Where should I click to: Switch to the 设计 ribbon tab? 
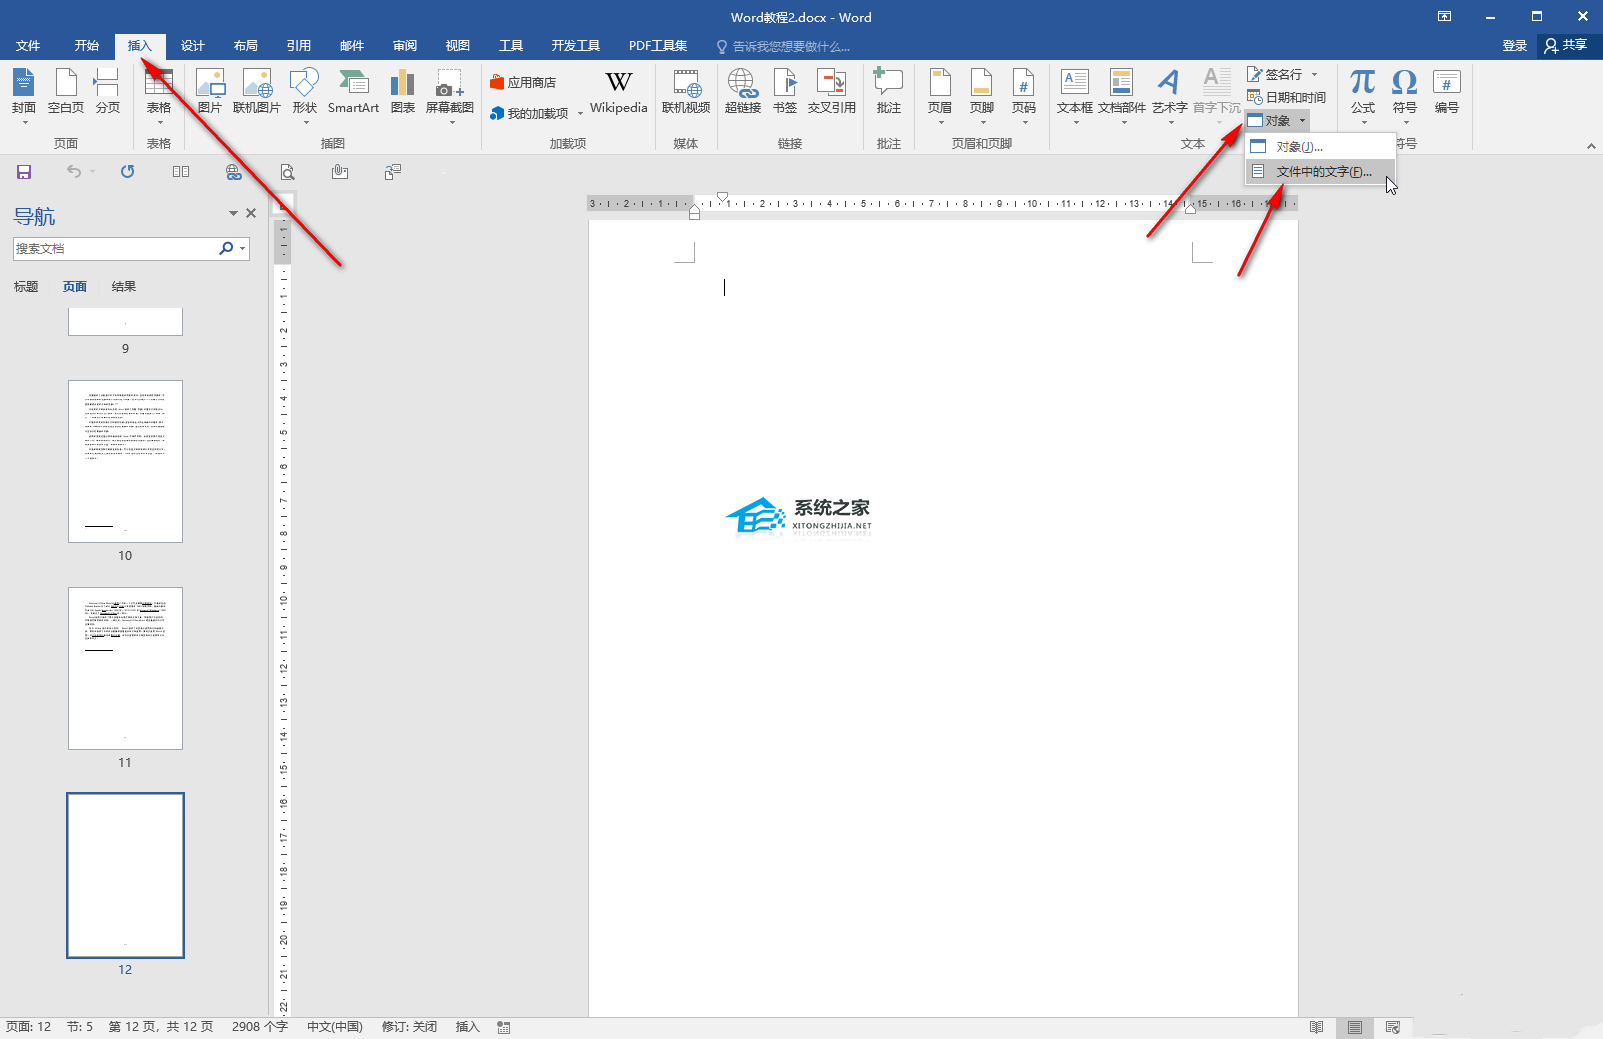(192, 46)
